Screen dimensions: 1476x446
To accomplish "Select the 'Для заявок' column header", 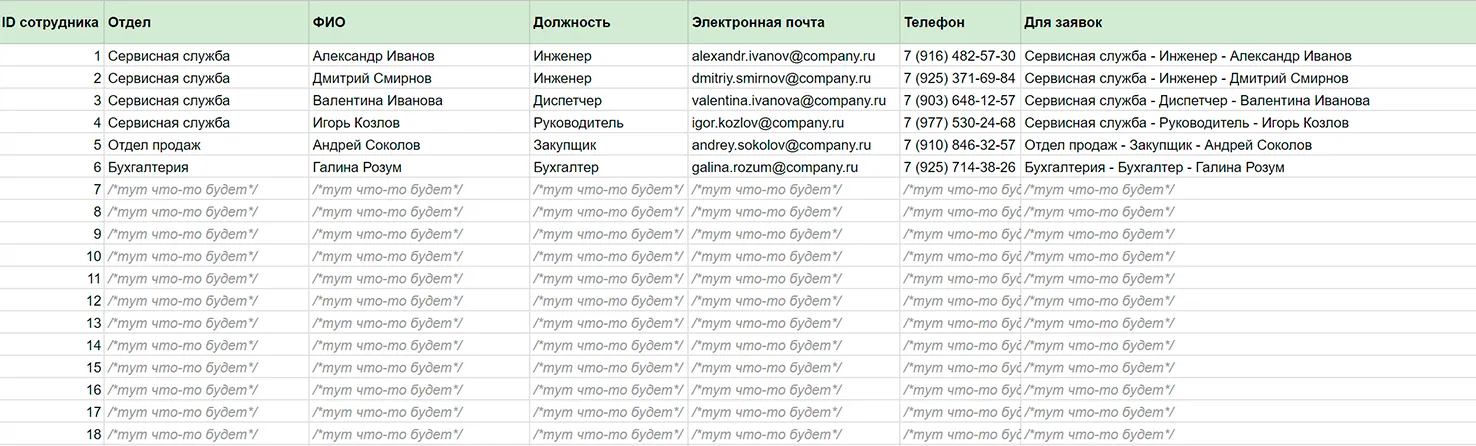I will pyautogui.click(x=1248, y=22).
